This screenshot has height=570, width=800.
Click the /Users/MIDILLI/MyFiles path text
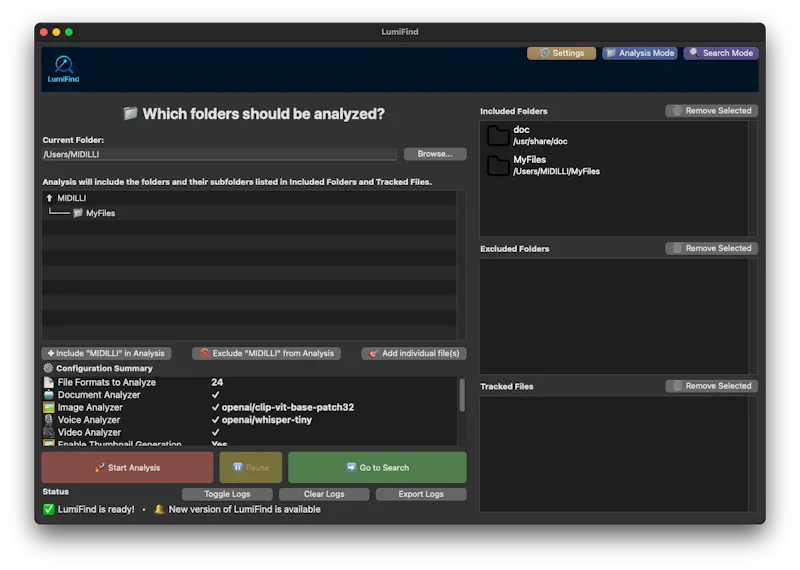point(556,171)
